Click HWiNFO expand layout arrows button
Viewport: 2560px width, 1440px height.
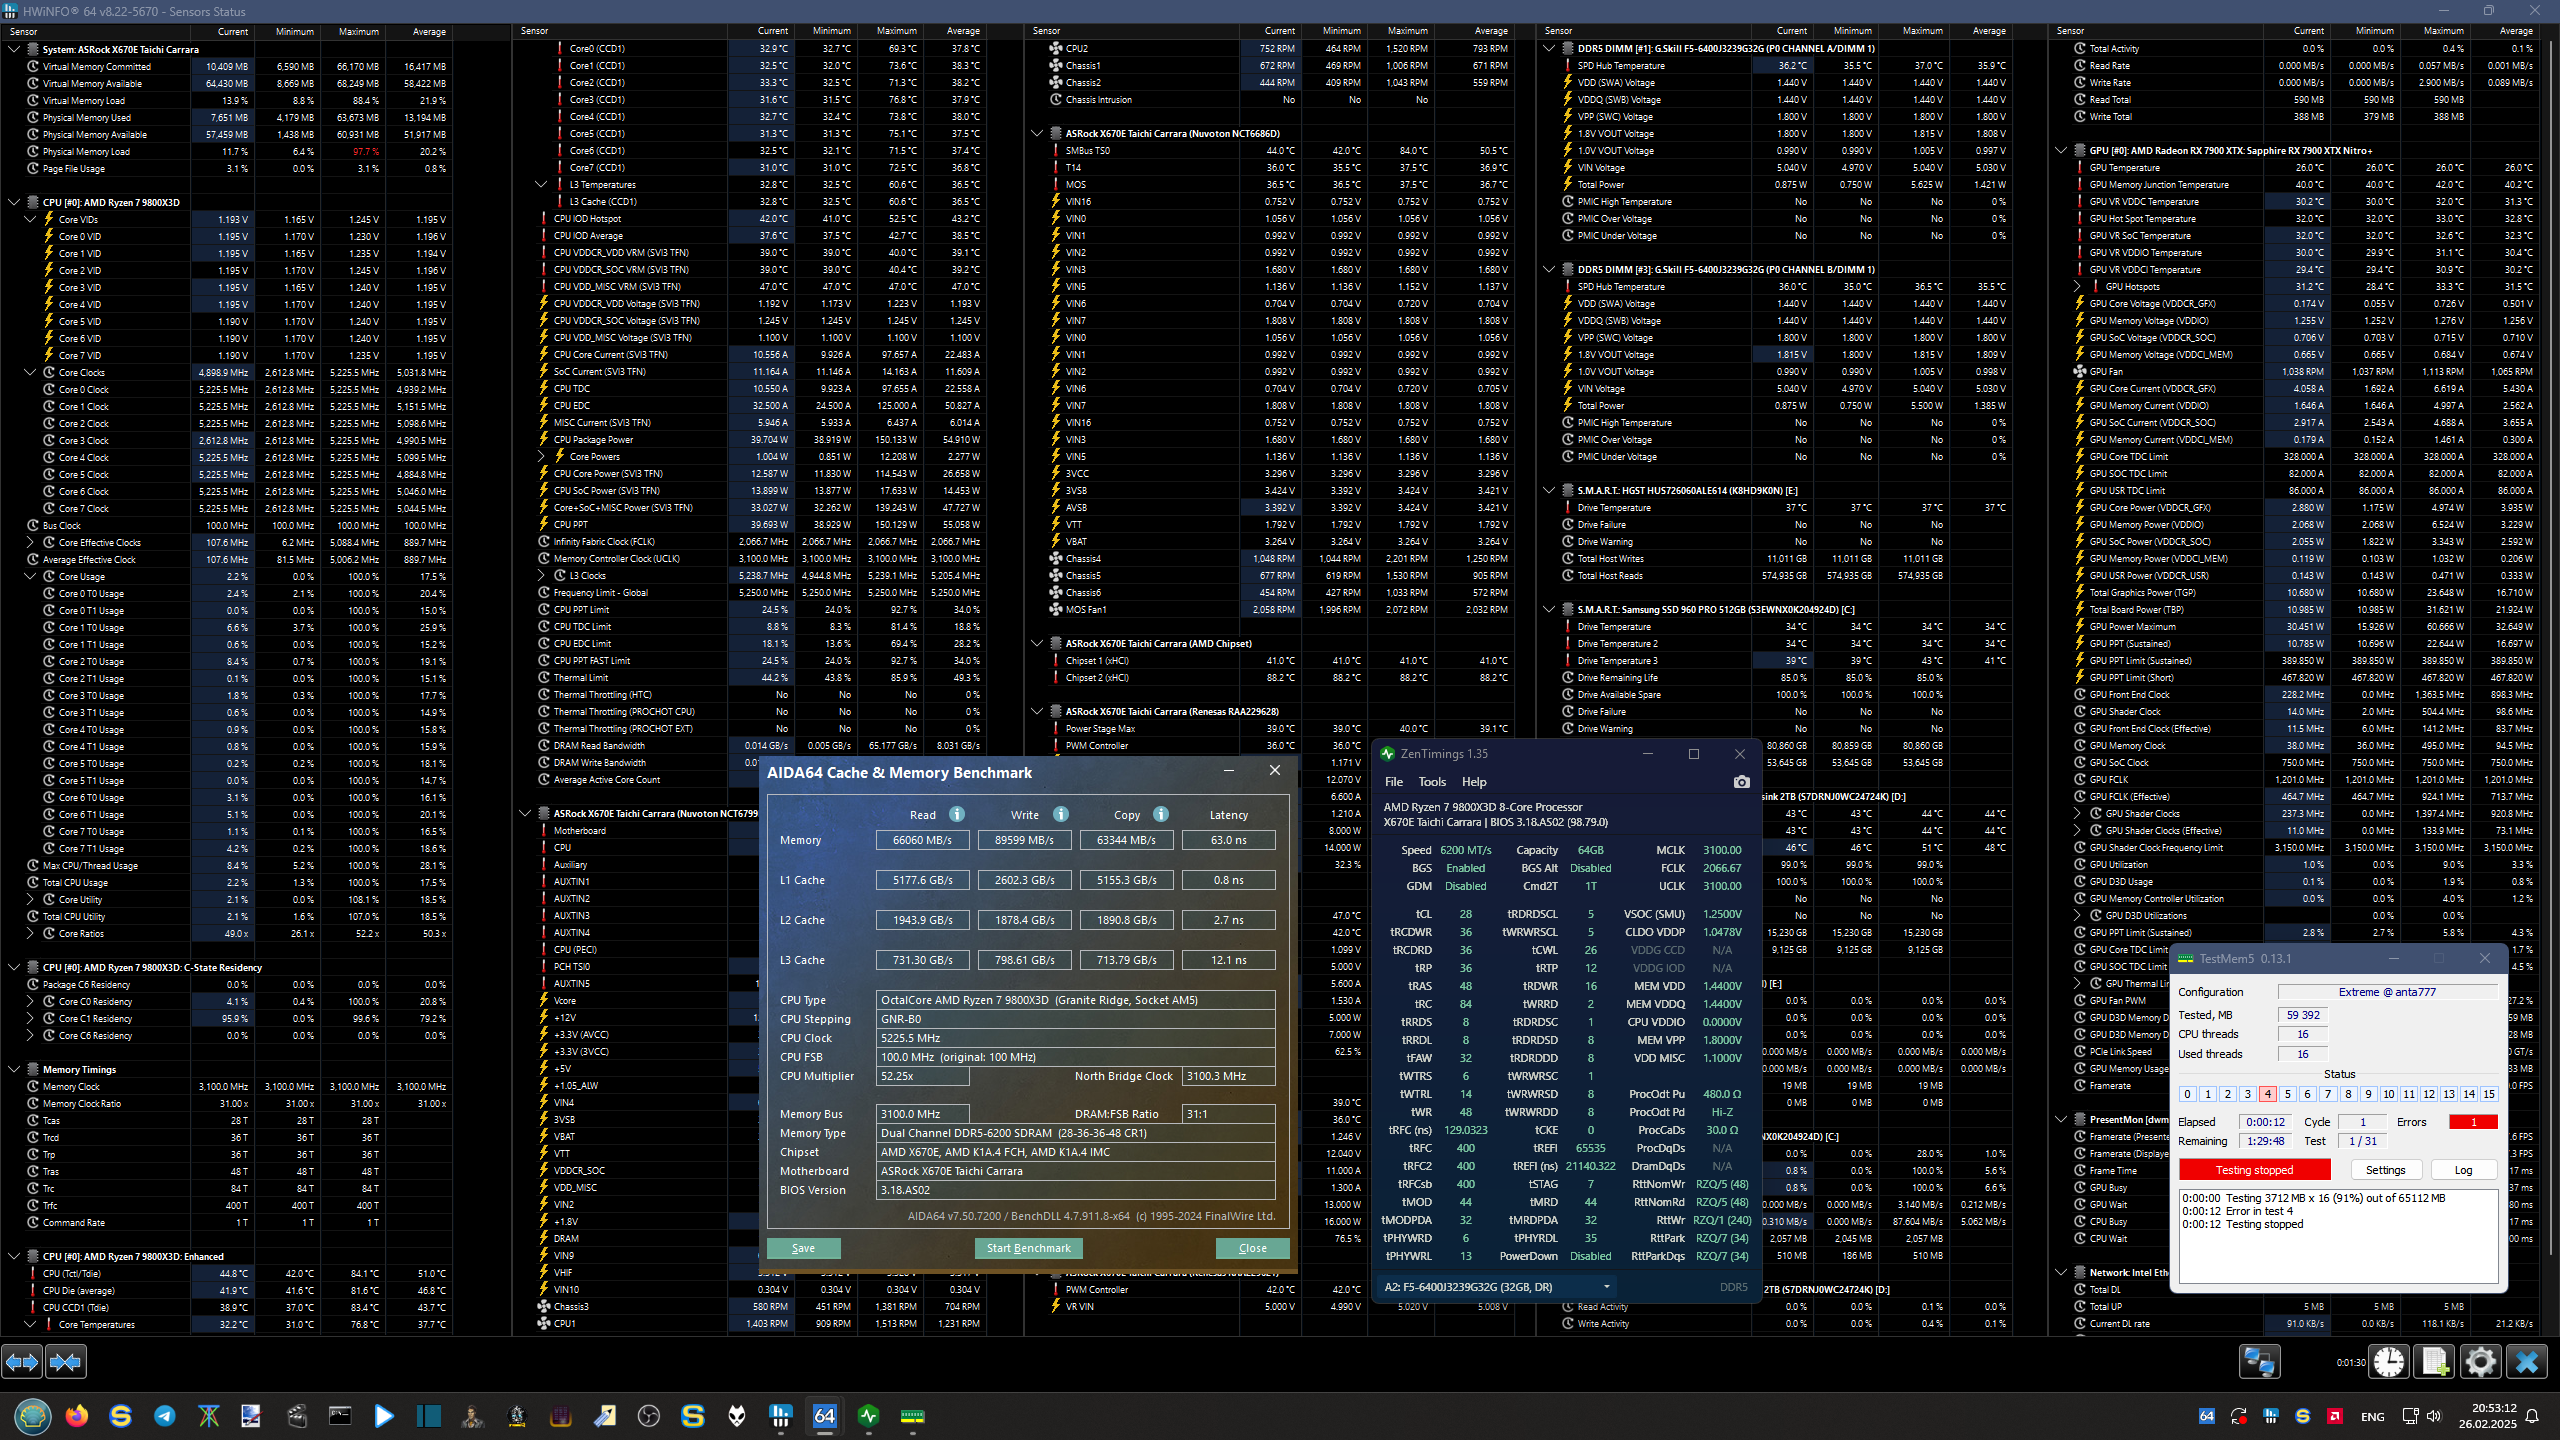[x=22, y=1362]
